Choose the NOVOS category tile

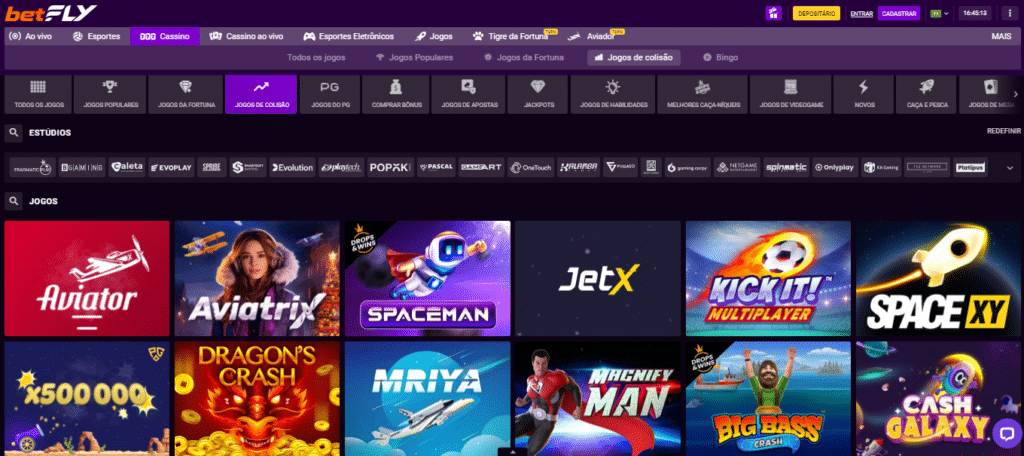coord(863,94)
